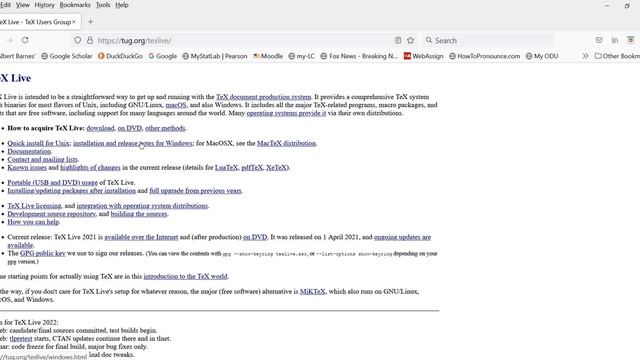Open MyStatLab | Pearson bookmark
640x360 pixels.
coord(215,56)
